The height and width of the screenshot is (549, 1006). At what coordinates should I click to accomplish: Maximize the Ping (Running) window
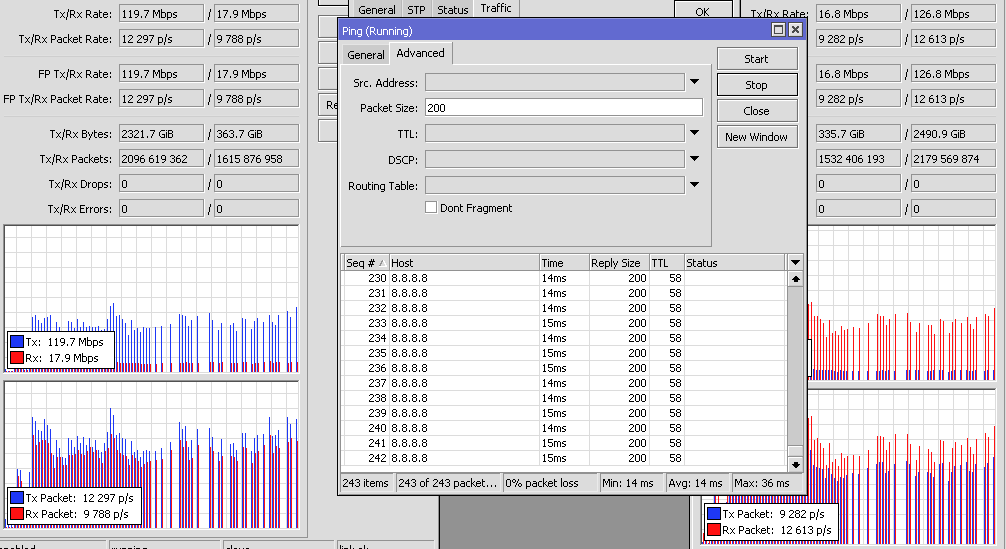778,30
